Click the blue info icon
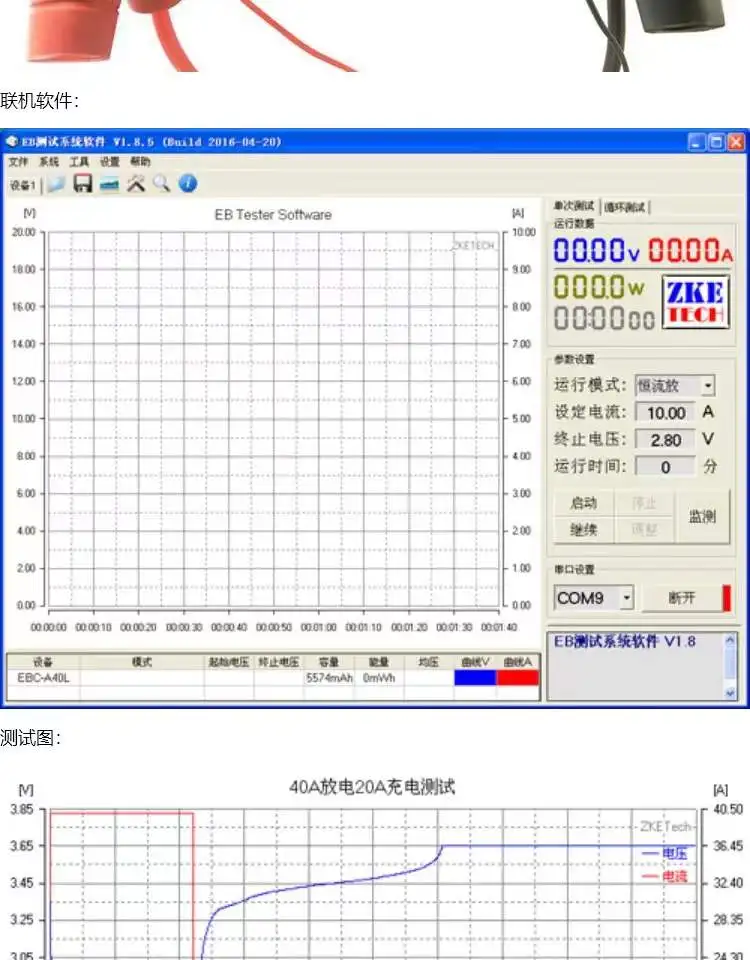 click(x=187, y=184)
